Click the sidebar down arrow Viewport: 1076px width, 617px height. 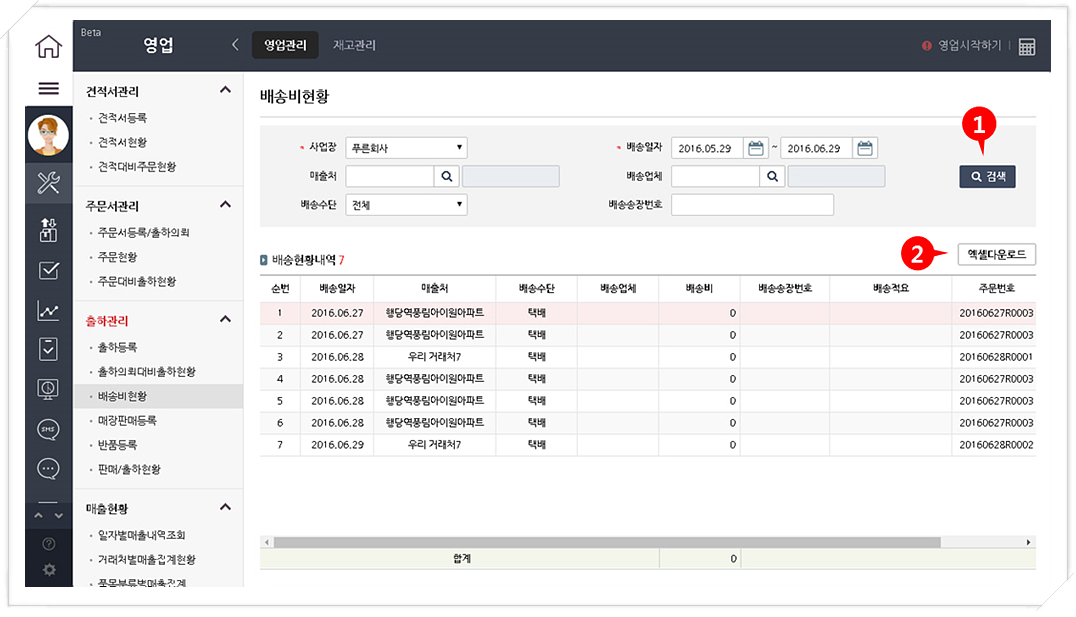[x=58, y=515]
